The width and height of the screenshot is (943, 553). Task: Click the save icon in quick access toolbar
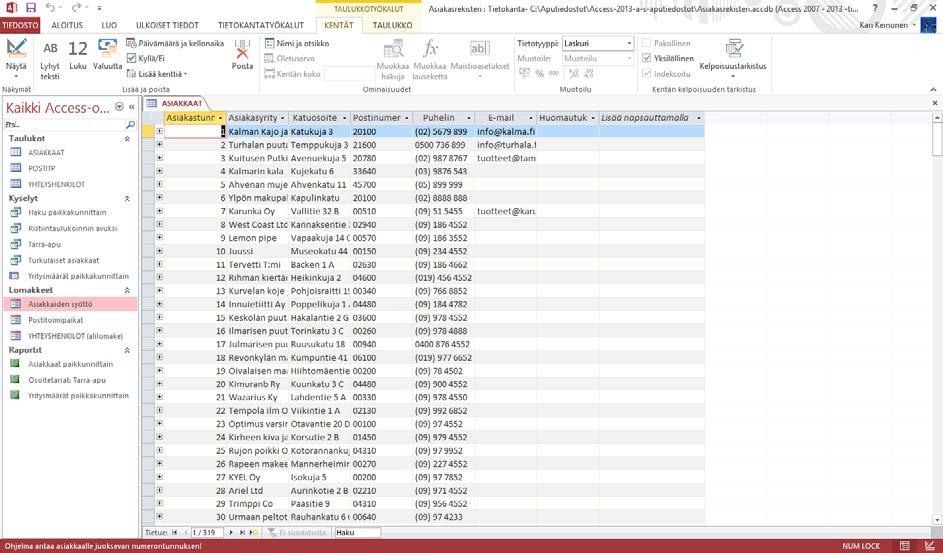(31, 8)
